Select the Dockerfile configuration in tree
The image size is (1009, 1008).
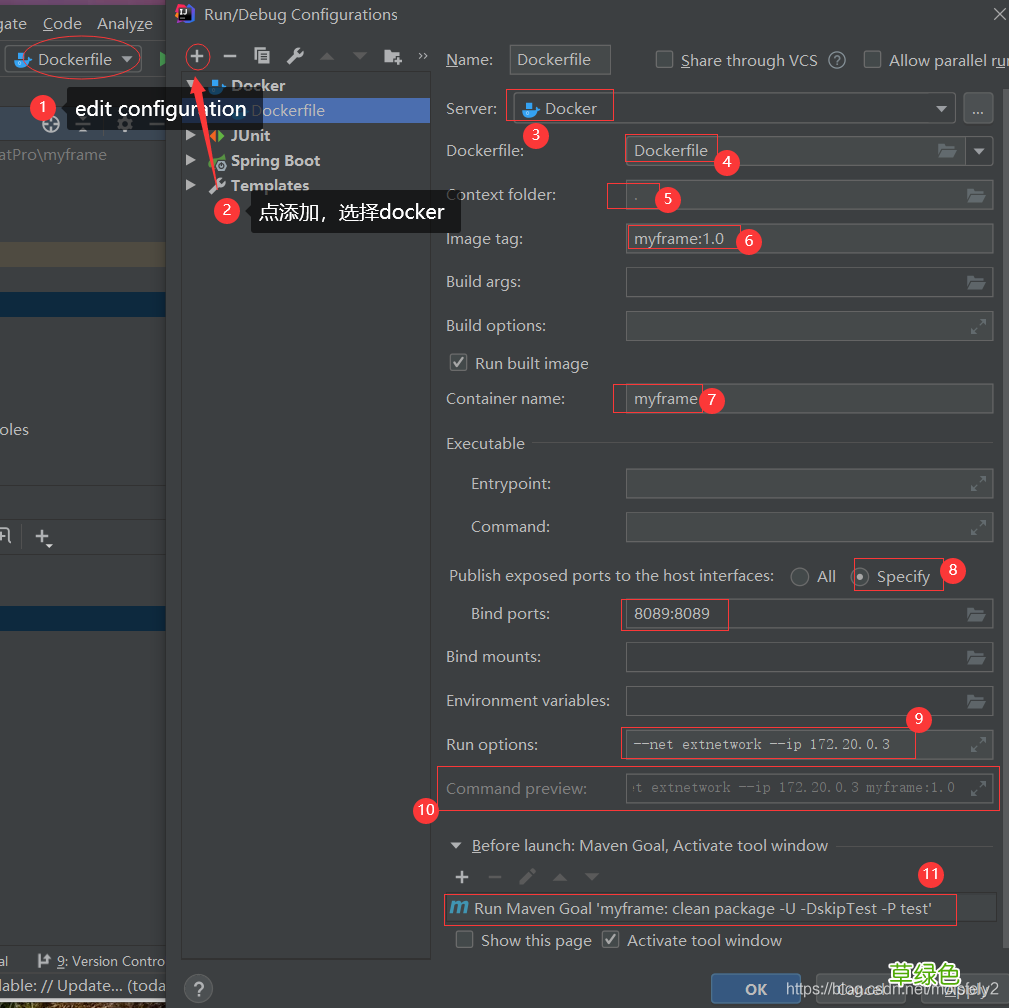point(306,110)
